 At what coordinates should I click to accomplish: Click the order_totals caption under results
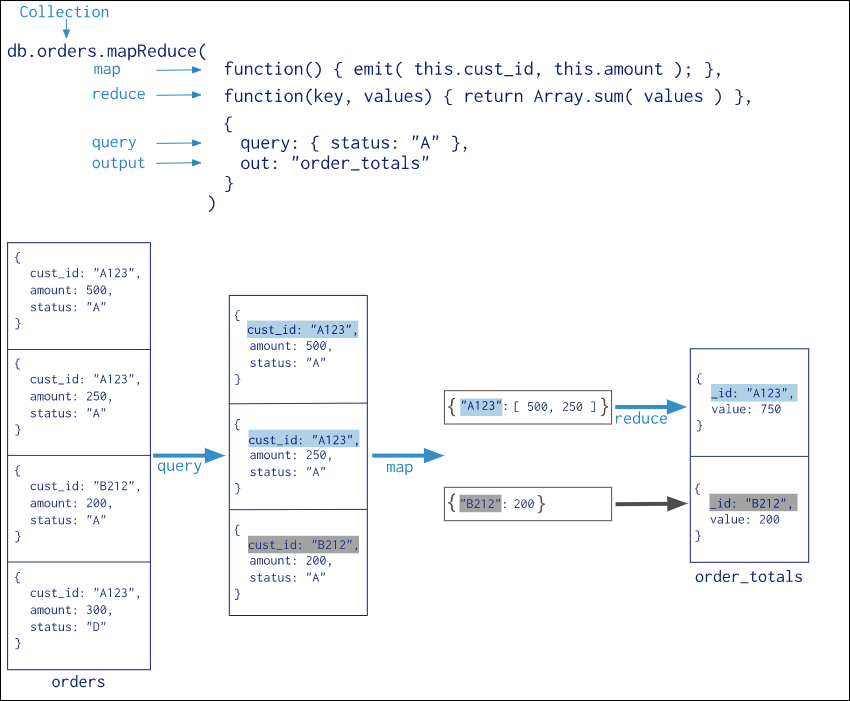[x=749, y=576]
